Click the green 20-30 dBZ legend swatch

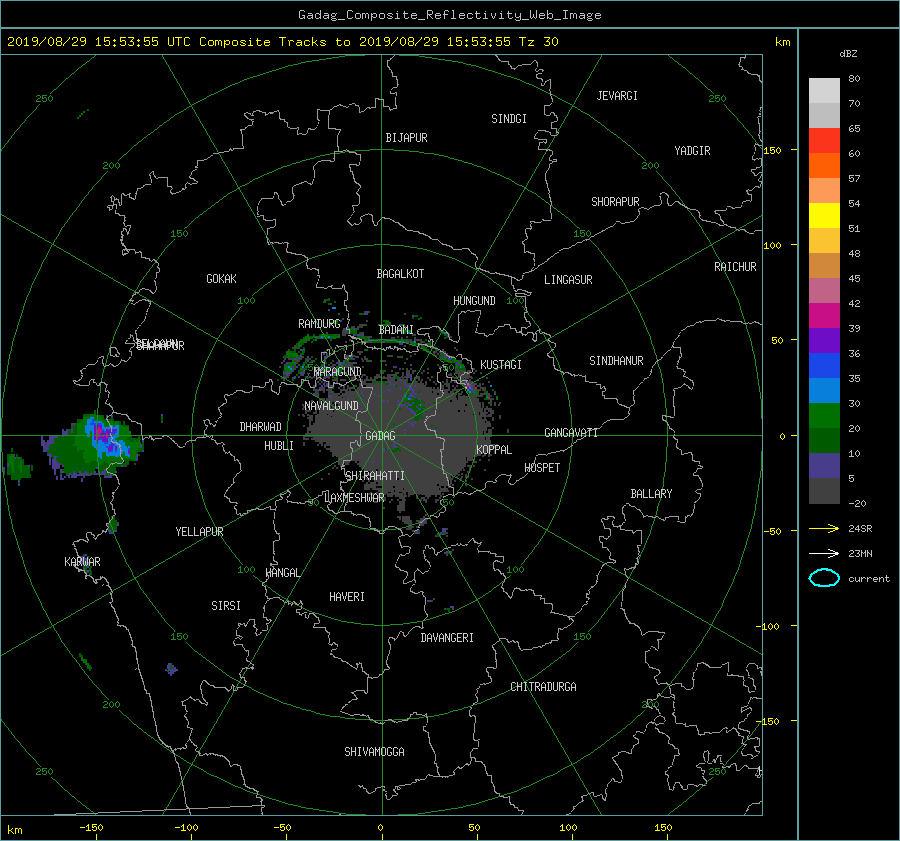[824, 416]
